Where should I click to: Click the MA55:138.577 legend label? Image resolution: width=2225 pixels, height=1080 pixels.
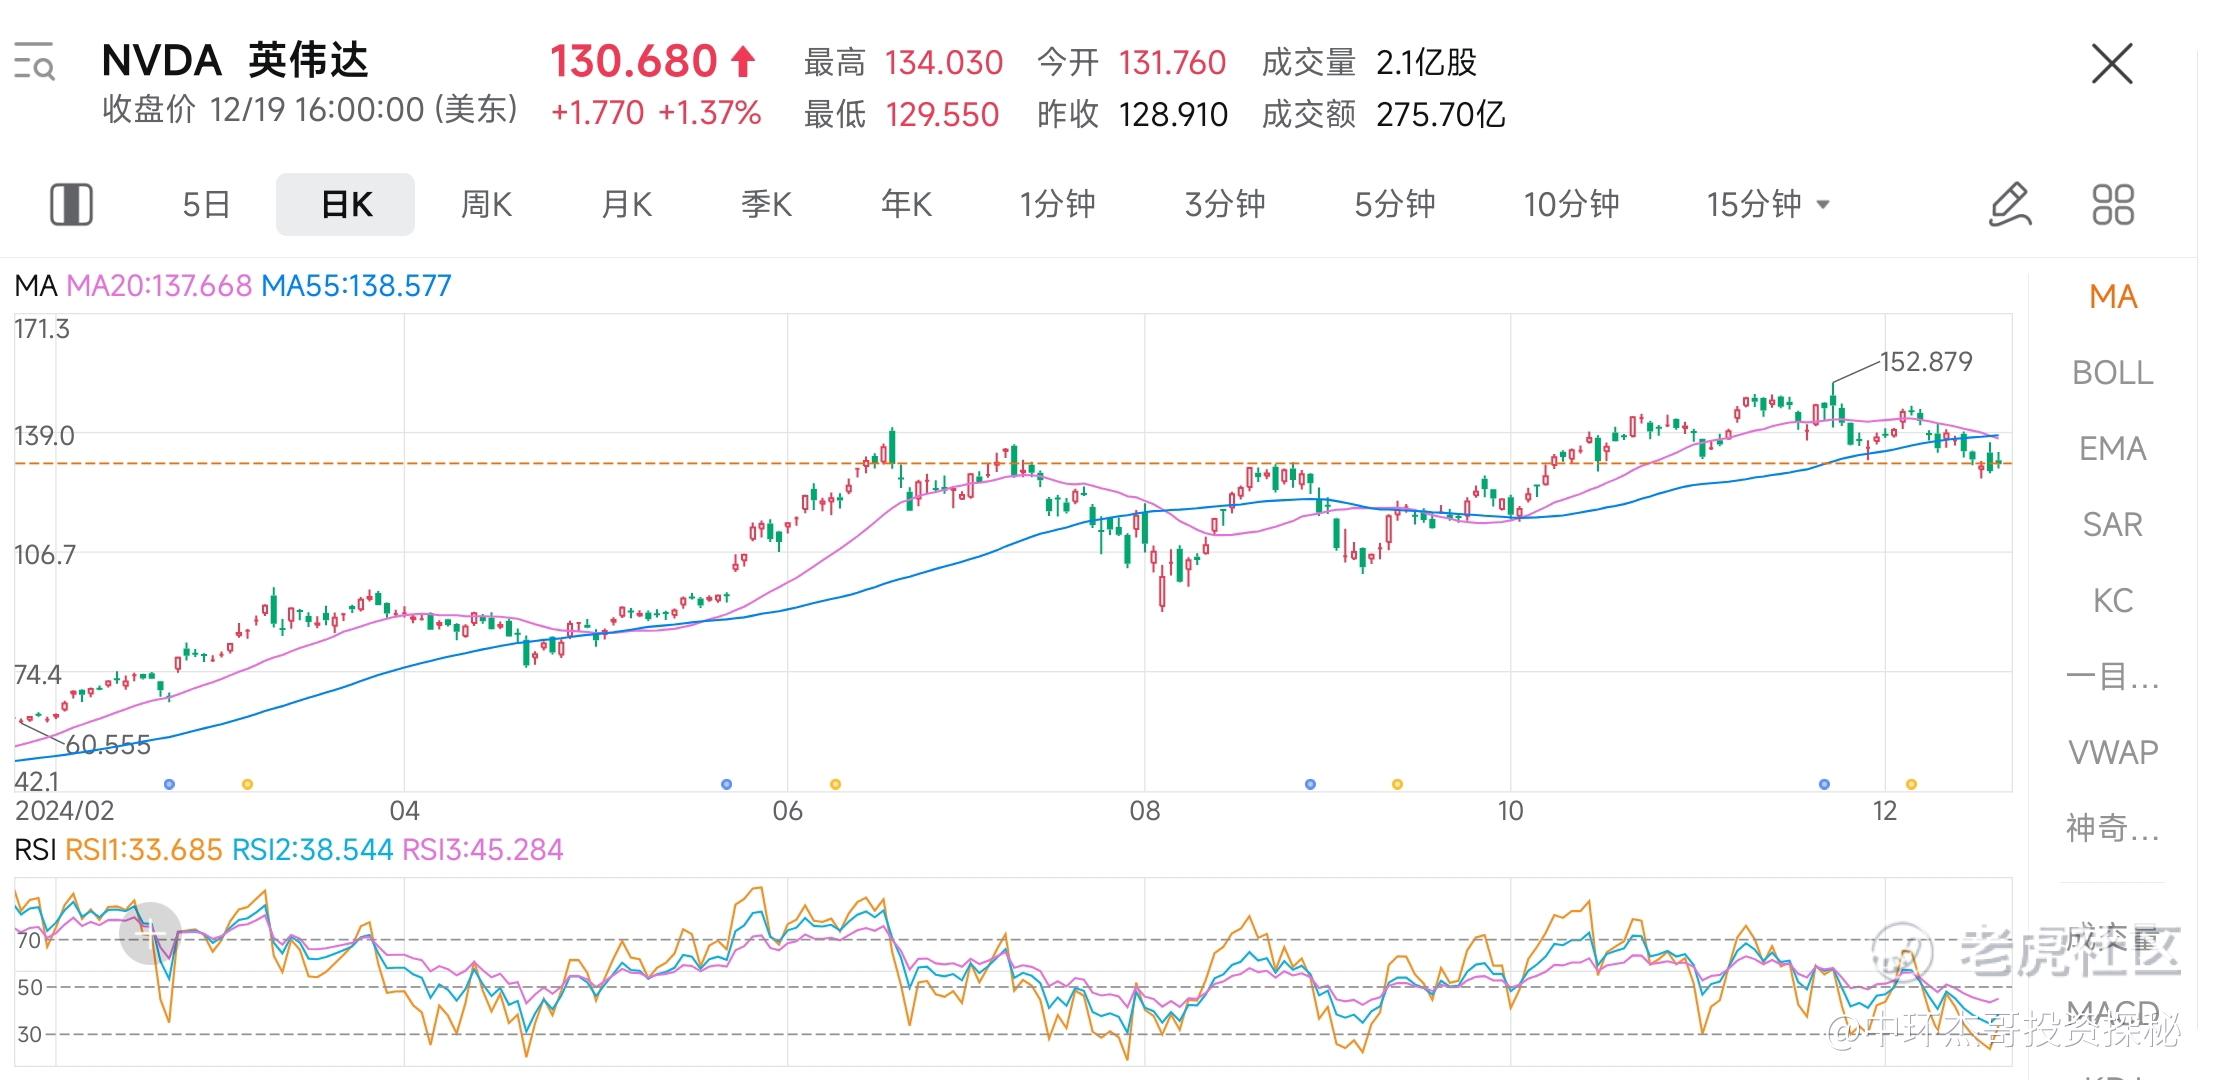356,286
